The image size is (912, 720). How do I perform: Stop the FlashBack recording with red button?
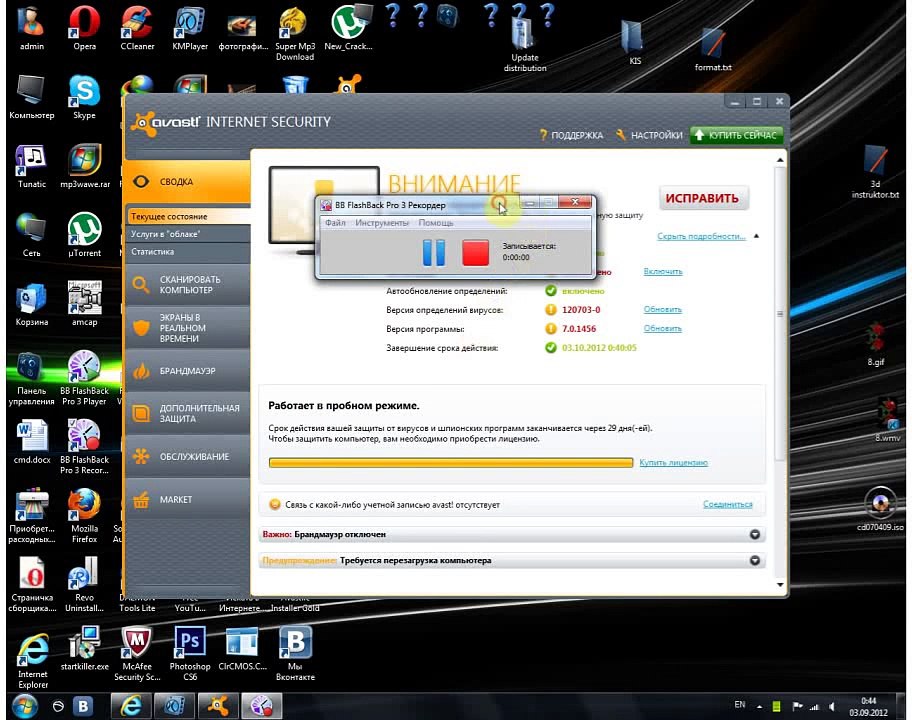(x=475, y=252)
